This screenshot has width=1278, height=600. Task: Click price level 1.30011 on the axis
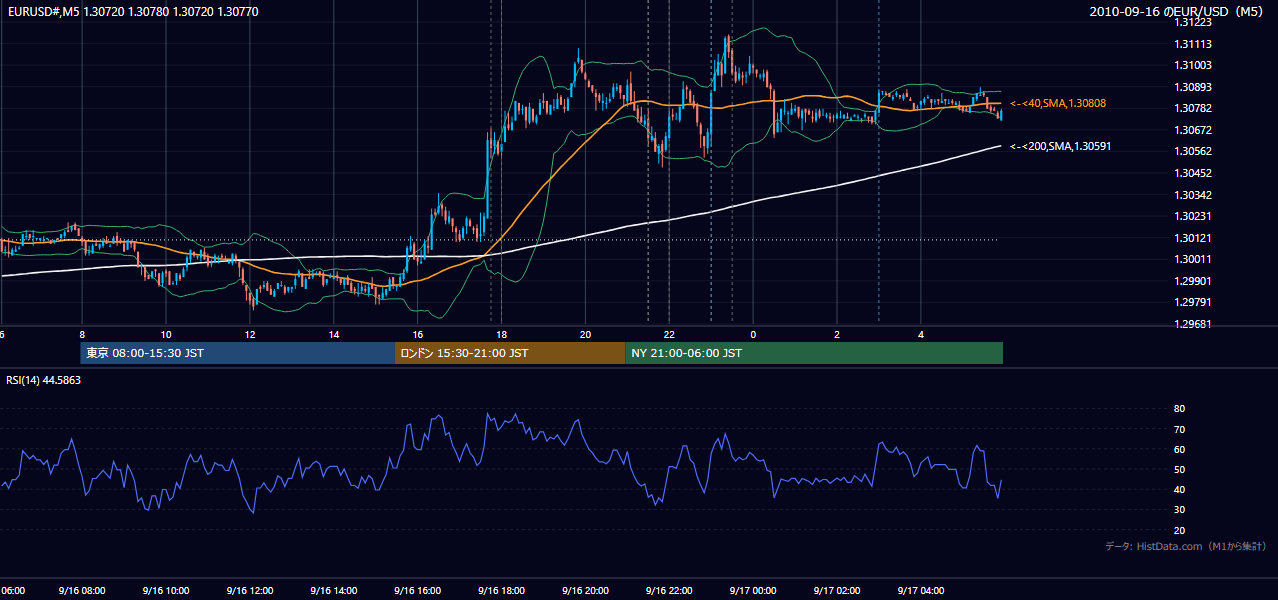click(x=1194, y=260)
